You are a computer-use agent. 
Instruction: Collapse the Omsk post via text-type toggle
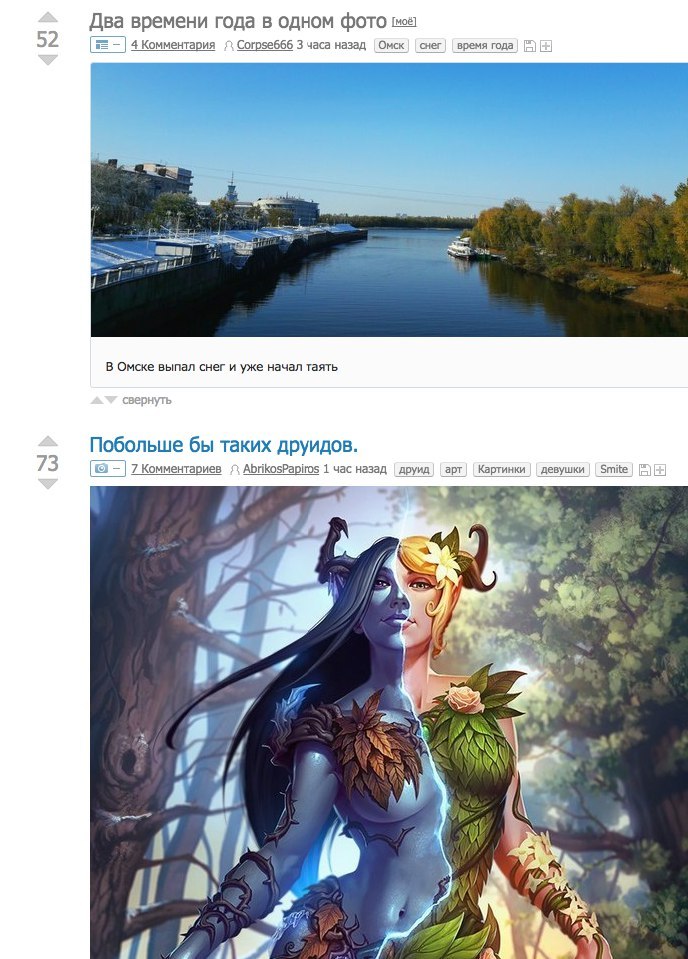click(x=108, y=45)
